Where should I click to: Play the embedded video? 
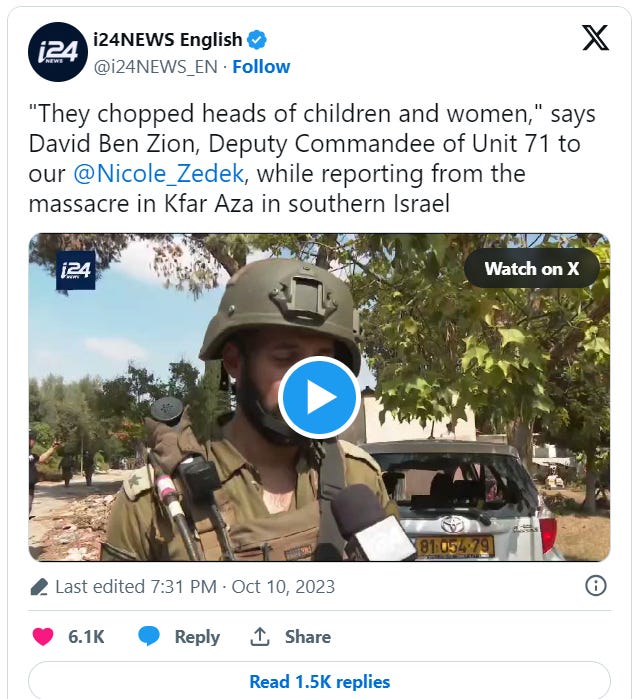(x=319, y=397)
